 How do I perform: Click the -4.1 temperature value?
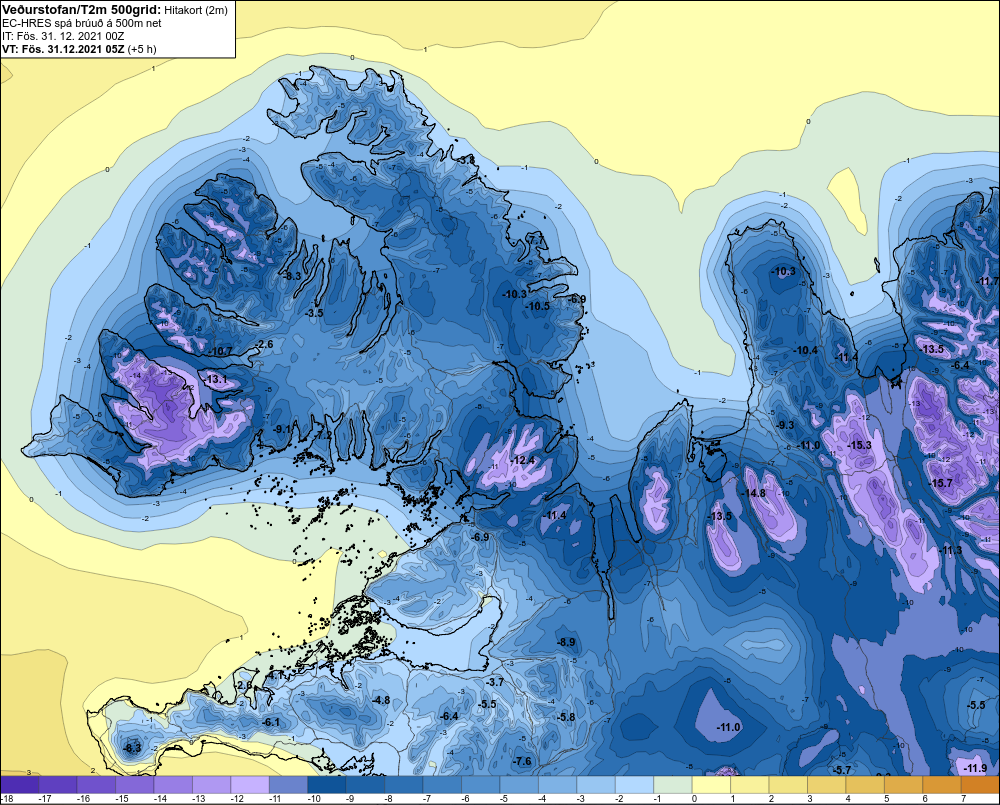(276, 674)
